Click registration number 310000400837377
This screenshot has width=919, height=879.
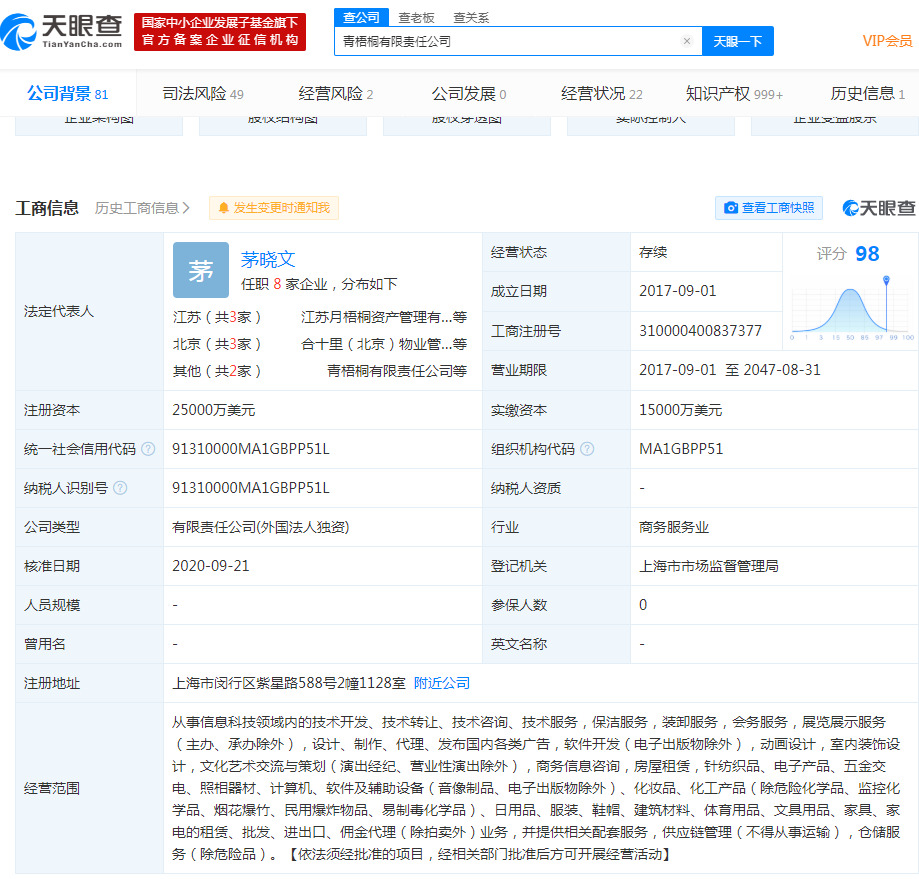(x=700, y=331)
